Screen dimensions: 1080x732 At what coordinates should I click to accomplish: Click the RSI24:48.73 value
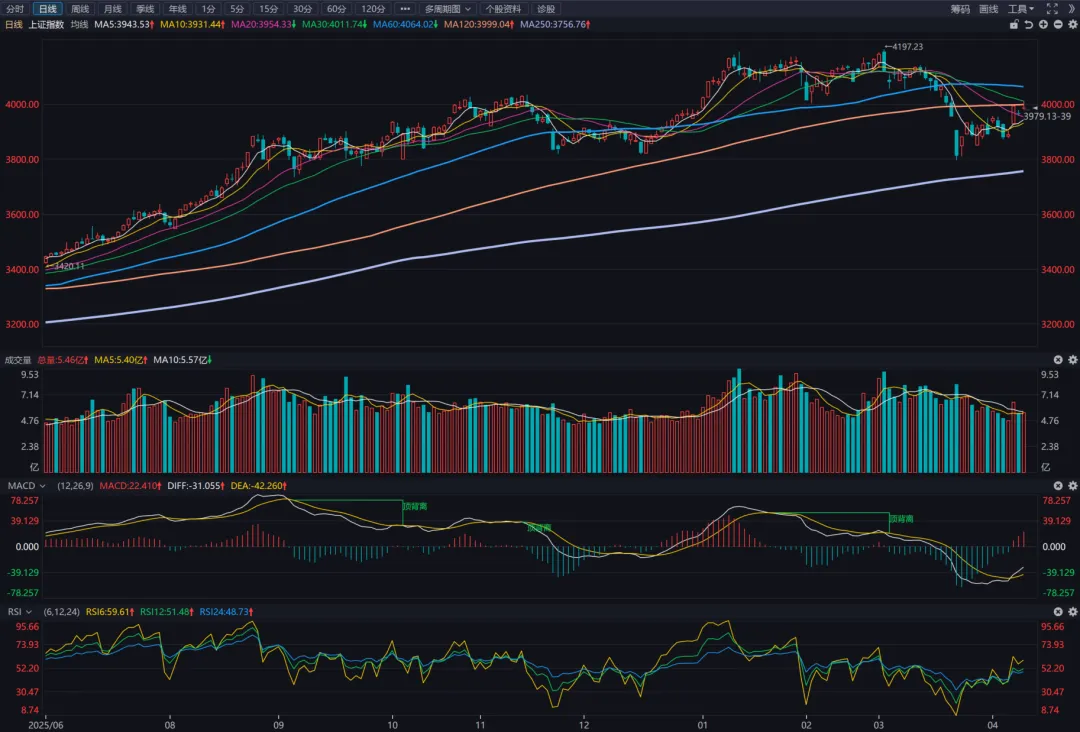tap(227, 611)
